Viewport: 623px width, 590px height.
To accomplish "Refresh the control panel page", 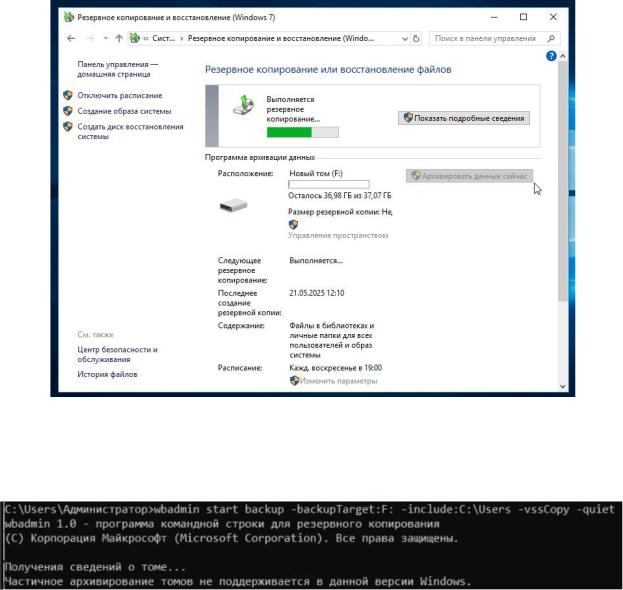I will [416, 39].
